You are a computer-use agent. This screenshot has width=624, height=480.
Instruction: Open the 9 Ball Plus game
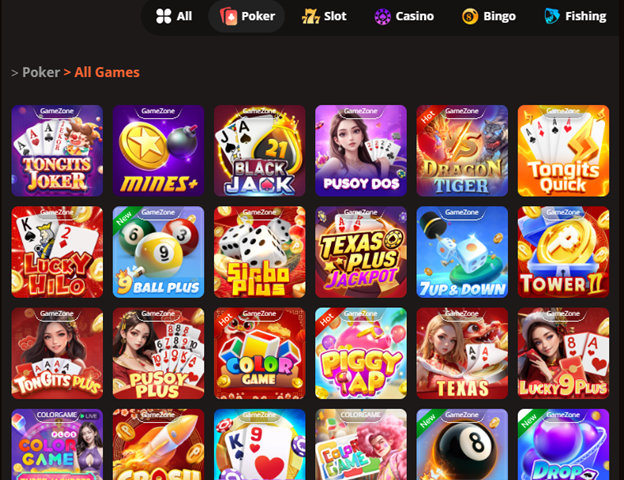click(x=158, y=252)
